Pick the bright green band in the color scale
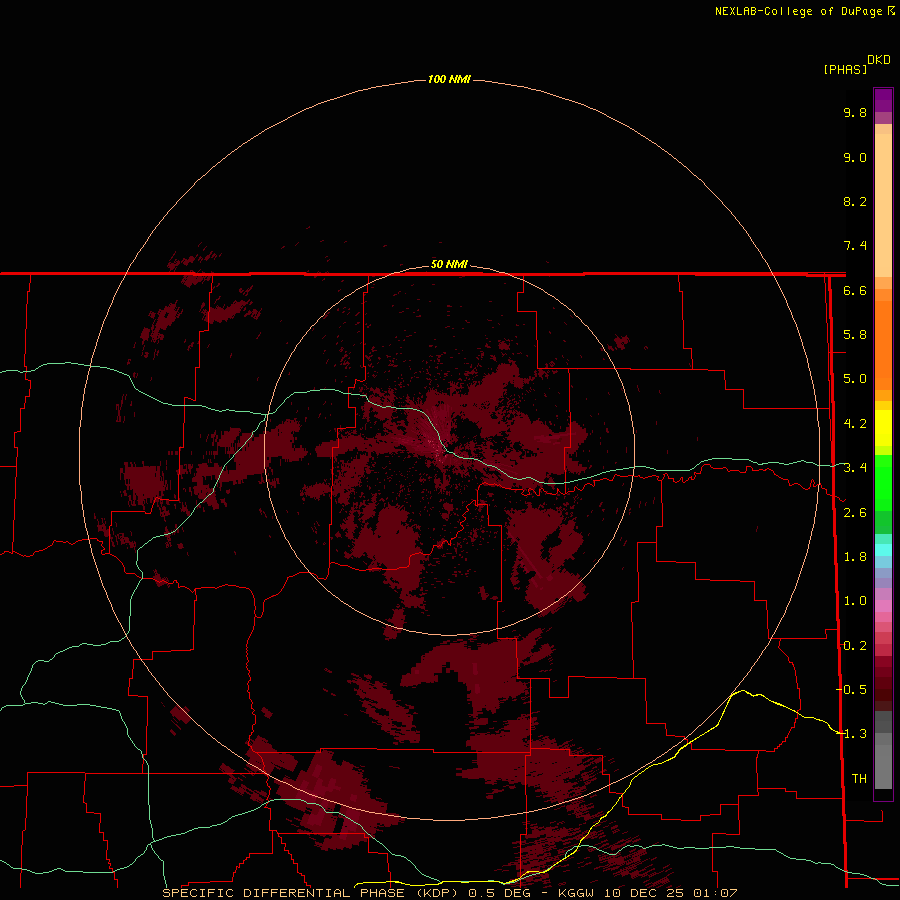The image size is (900, 900). (x=883, y=482)
